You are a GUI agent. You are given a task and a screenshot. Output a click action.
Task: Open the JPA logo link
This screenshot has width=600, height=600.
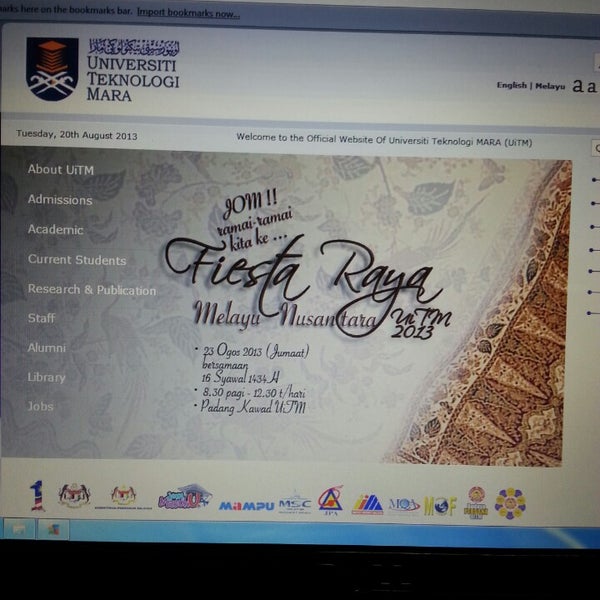(330, 501)
